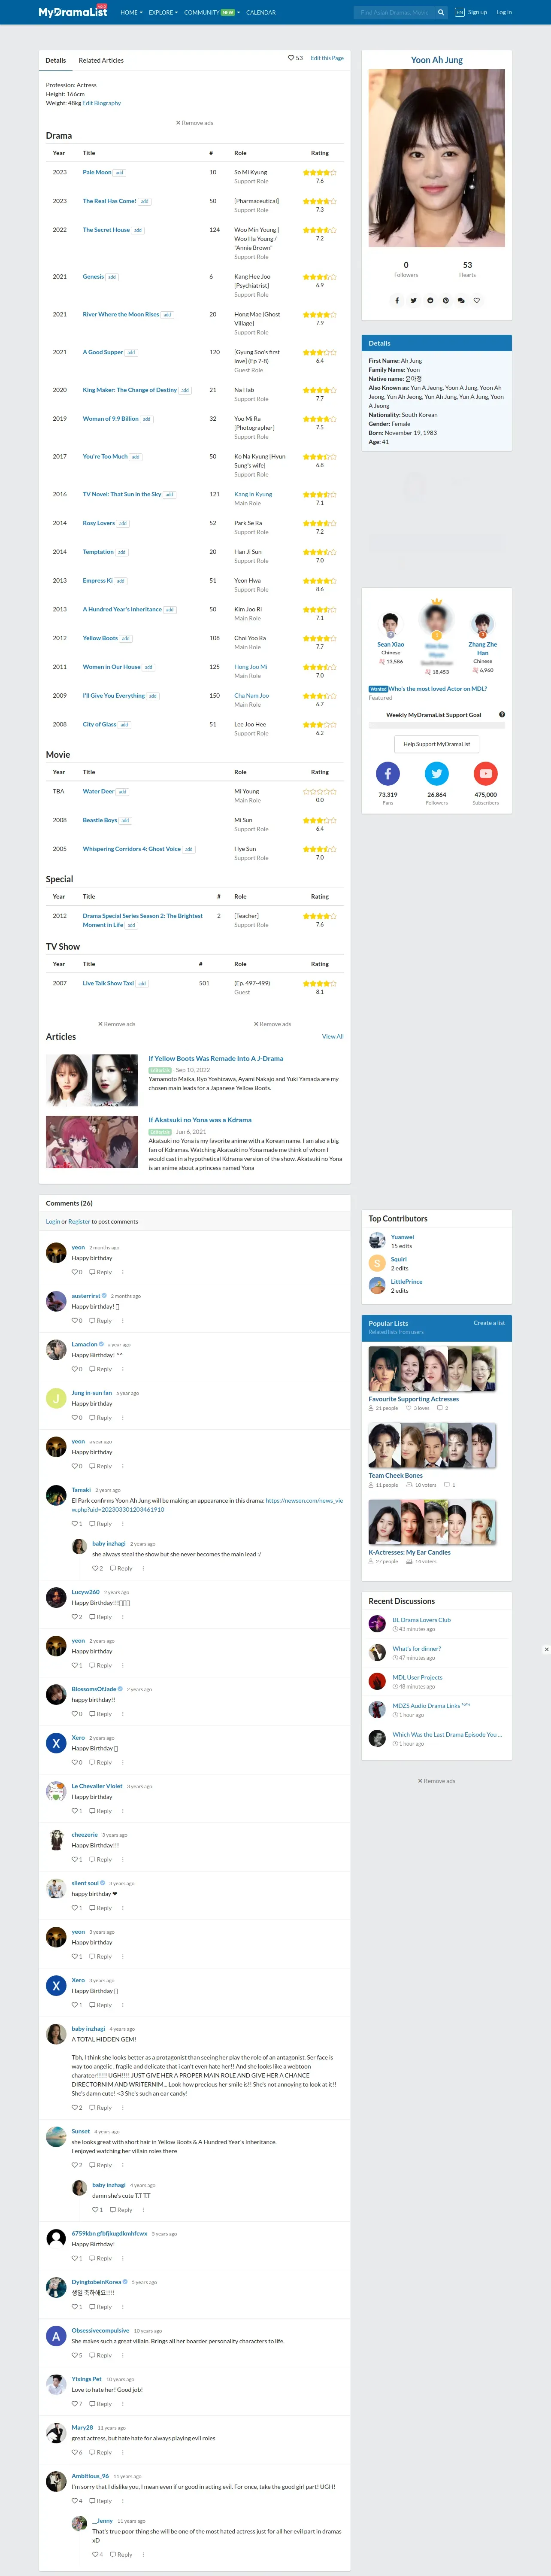
Task: Open Favourite Supporting Actresses list
Action: tap(414, 1399)
